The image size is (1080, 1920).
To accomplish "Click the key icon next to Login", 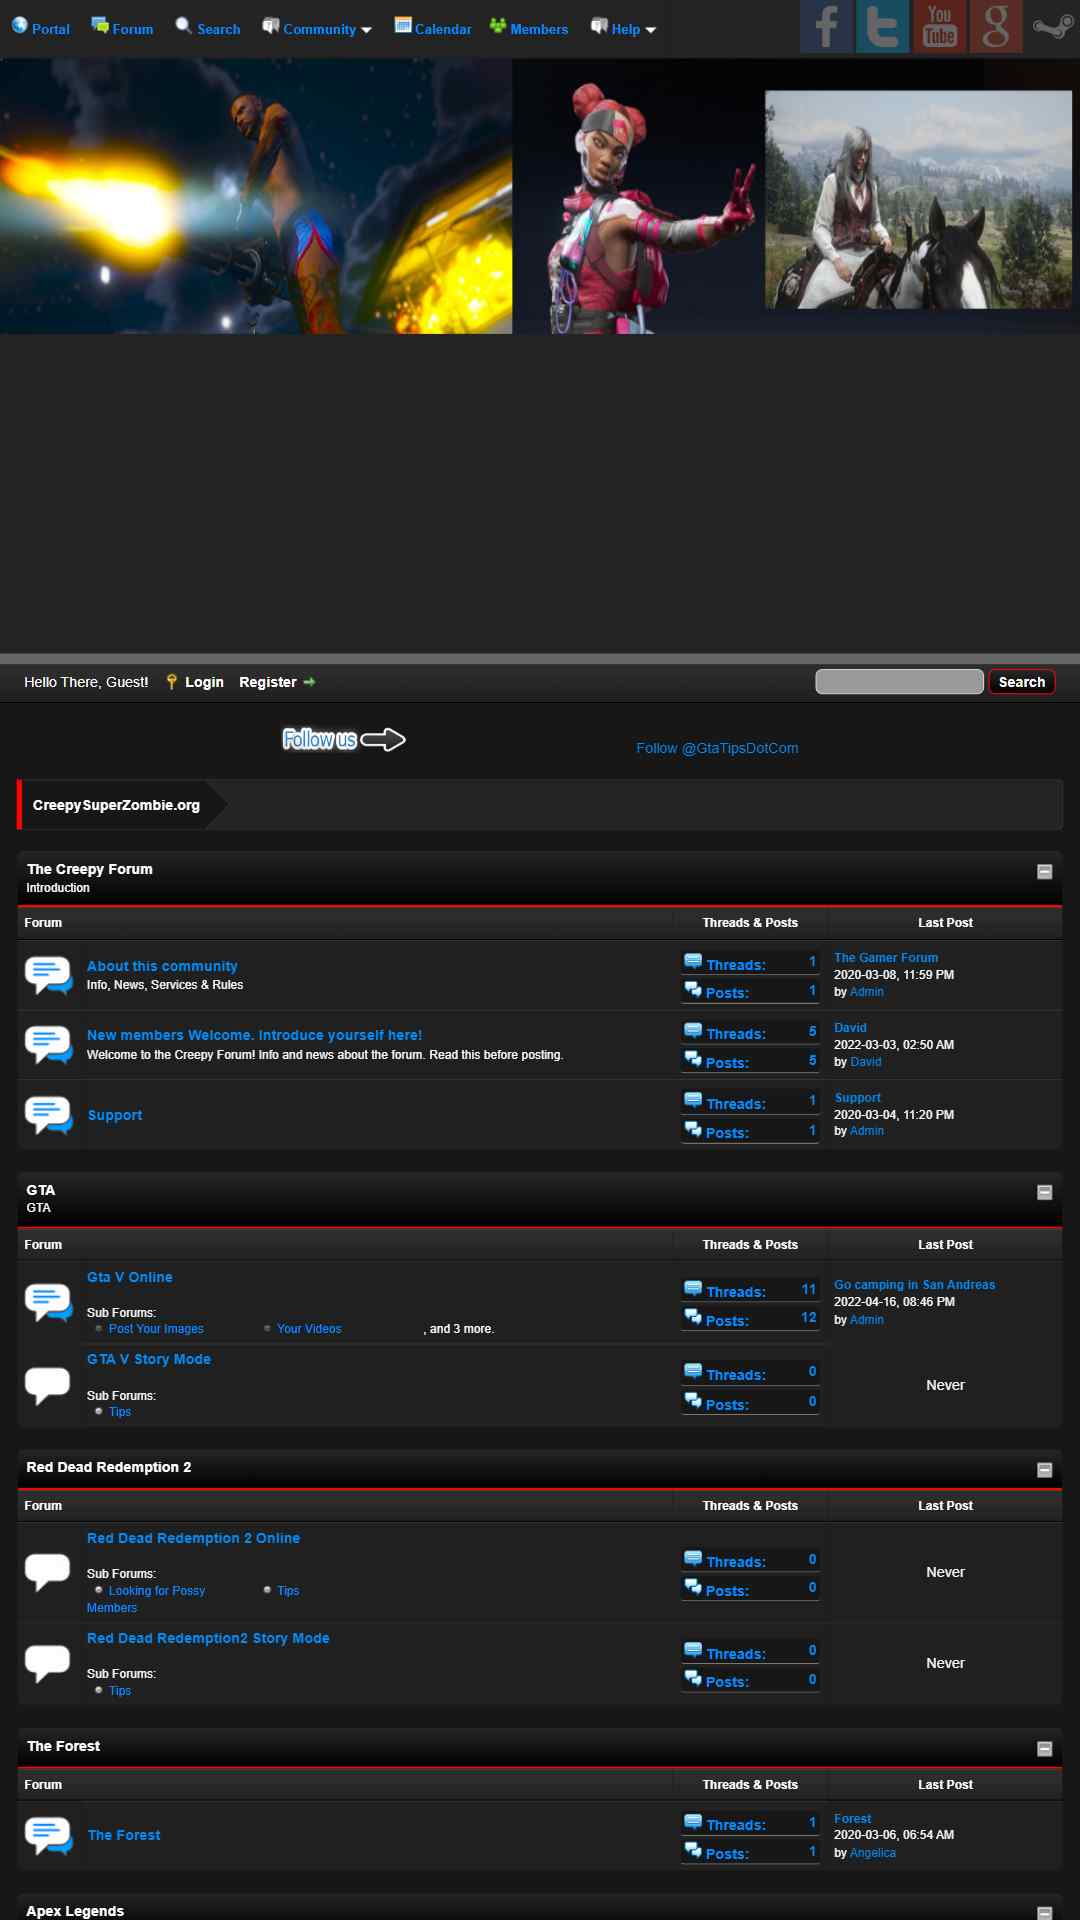I will click(171, 682).
